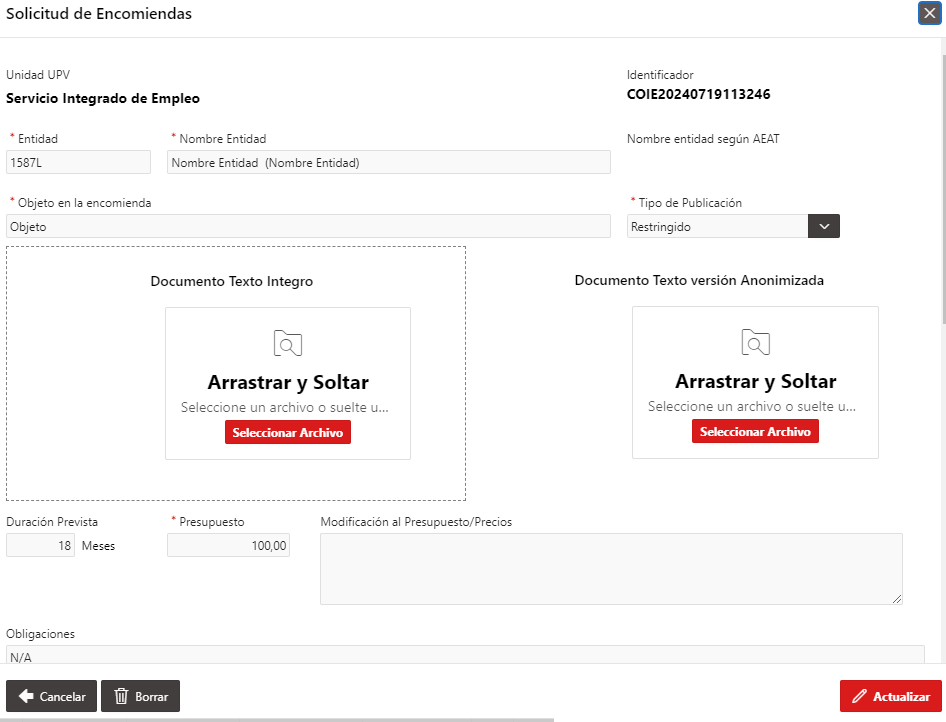Click the back arrow icon on Cancelar
This screenshot has width=946, height=722.
(x=26, y=696)
